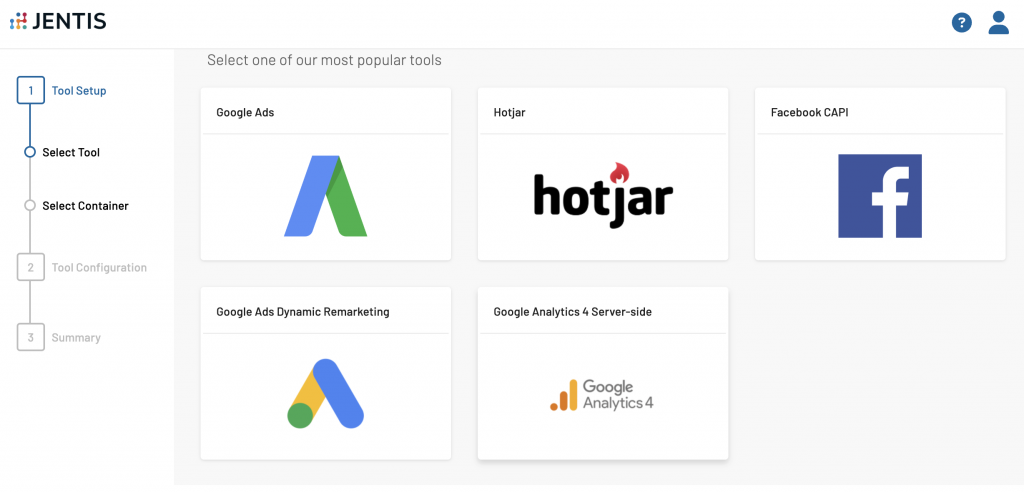Open the Select Tool sub-step
This screenshot has width=1024, height=493.
71,152
